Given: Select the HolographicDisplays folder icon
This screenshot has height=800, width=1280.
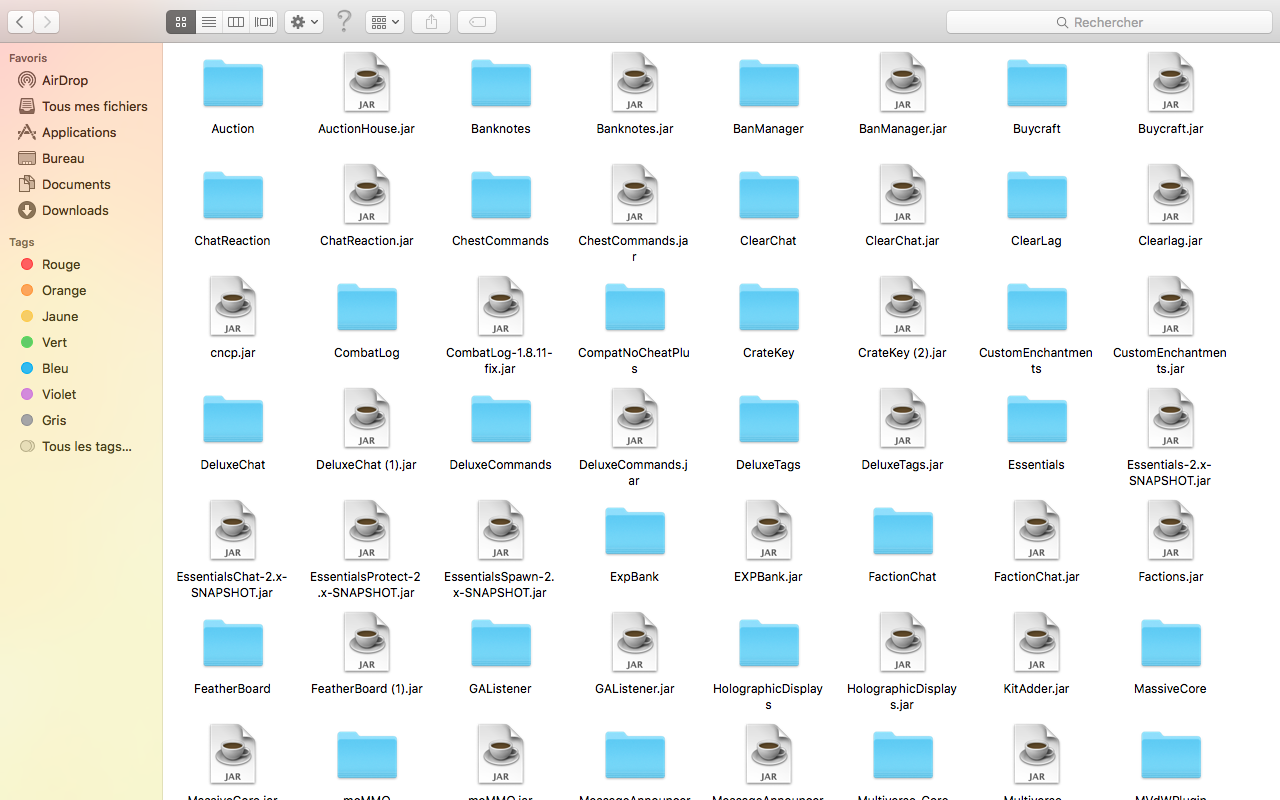Looking at the screenshot, I should (x=769, y=643).
